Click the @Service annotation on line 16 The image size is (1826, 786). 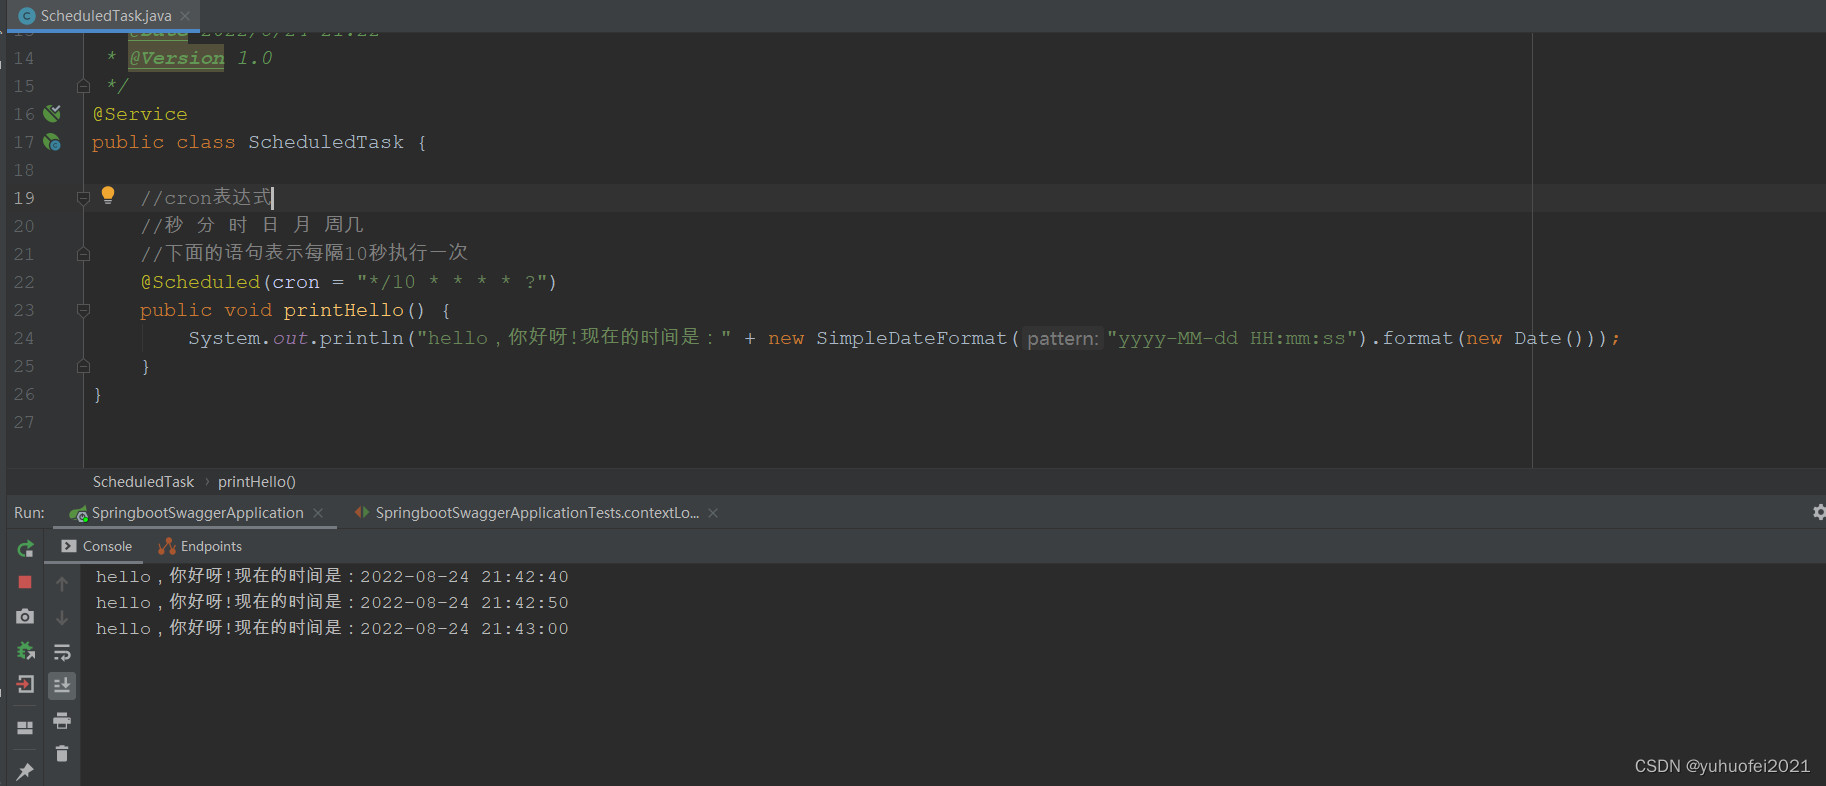point(140,114)
